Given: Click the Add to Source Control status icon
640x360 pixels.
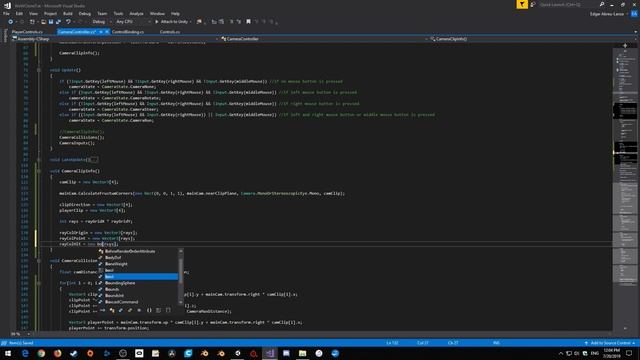Looking at the screenshot, I should (586, 343).
